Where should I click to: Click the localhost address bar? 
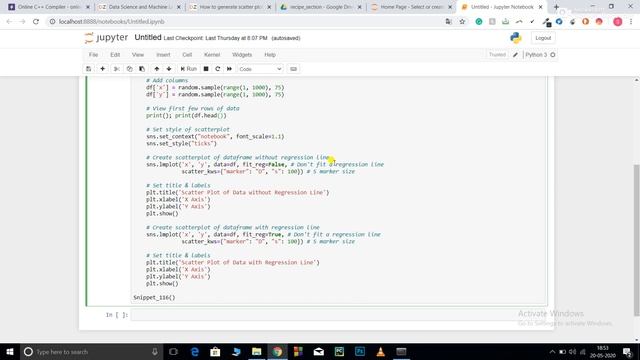245,22
